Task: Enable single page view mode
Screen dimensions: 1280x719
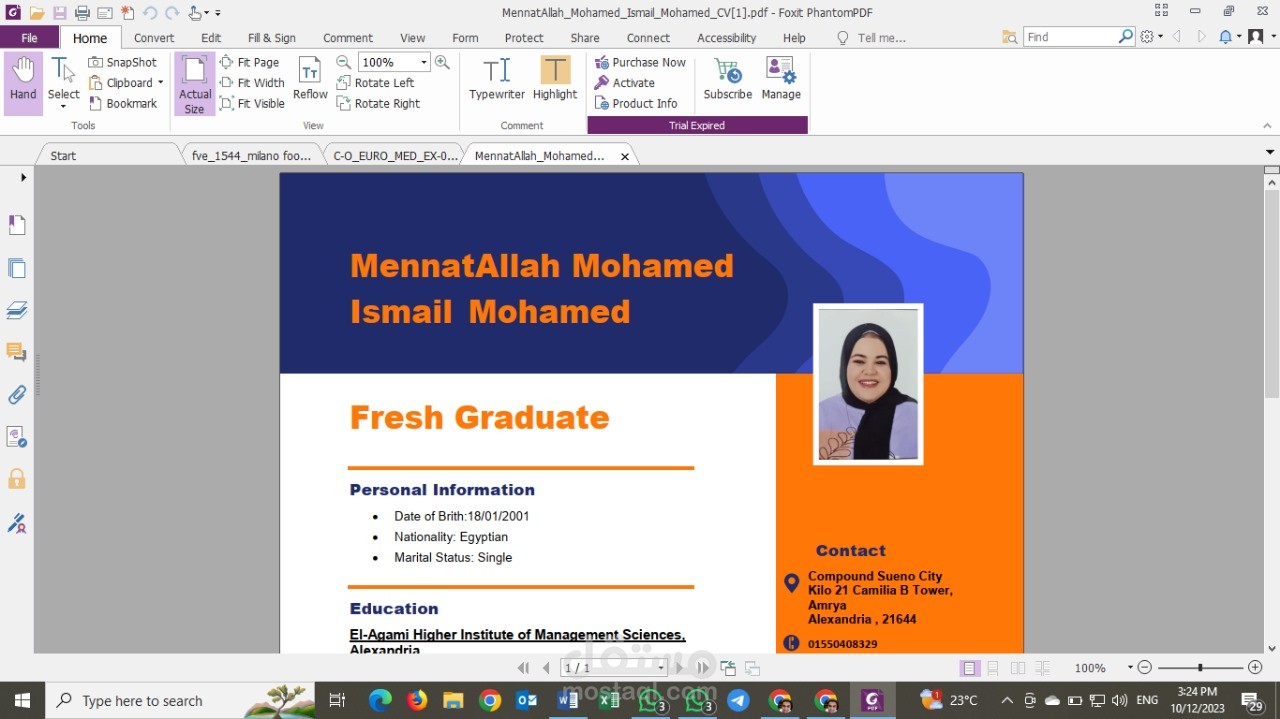Action: (x=969, y=668)
